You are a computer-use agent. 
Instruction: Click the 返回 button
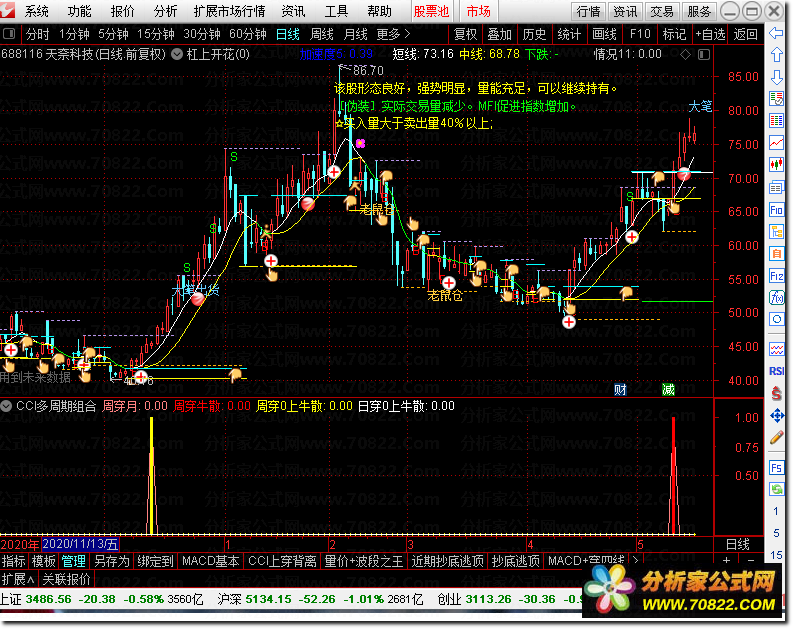pyautogui.click(x=745, y=34)
